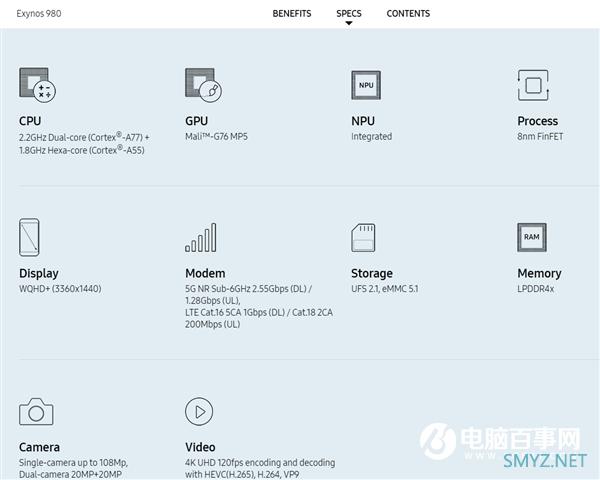This screenshot has width=600, height=480.
Task: Click the Display heading
Action: [x=39, y=273]
